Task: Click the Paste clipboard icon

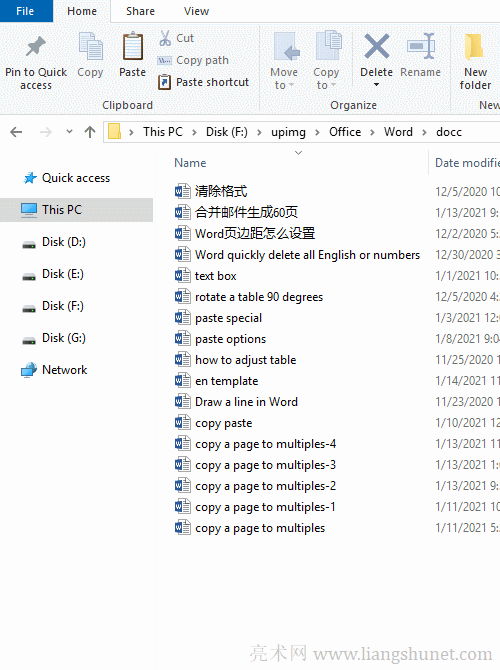Action: pos(132,46)
